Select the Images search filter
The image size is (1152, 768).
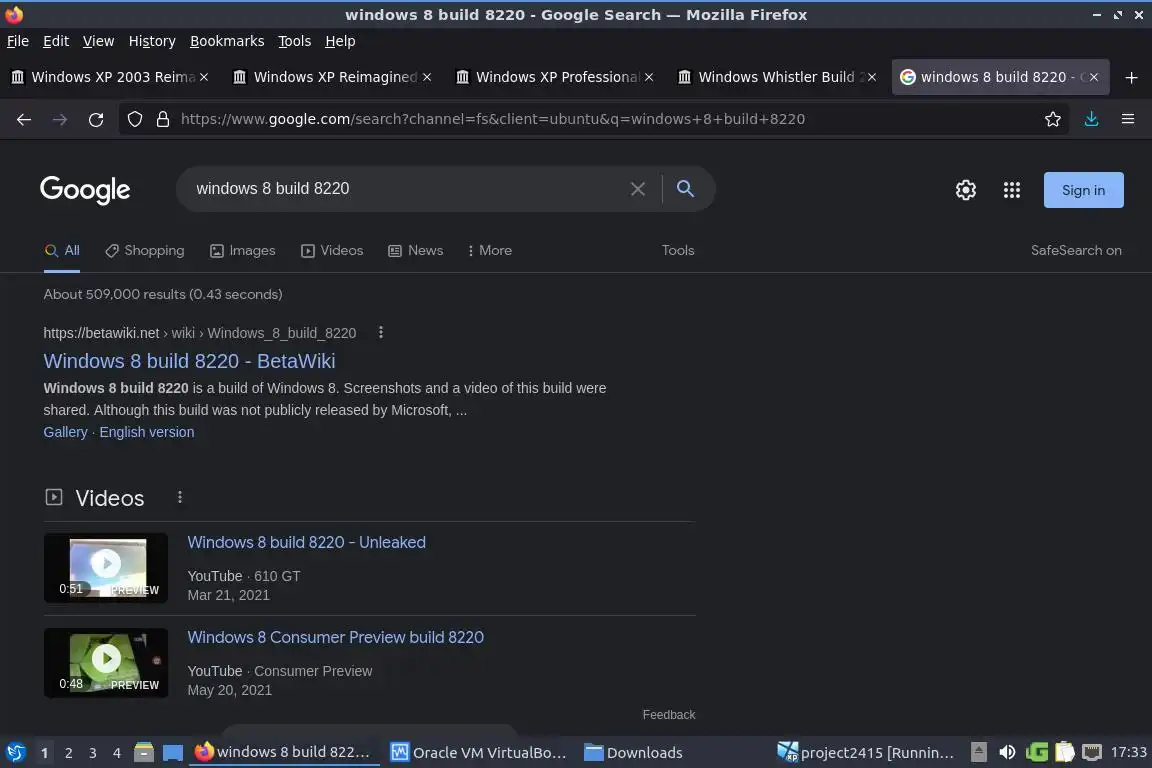(x=242, y=251)
